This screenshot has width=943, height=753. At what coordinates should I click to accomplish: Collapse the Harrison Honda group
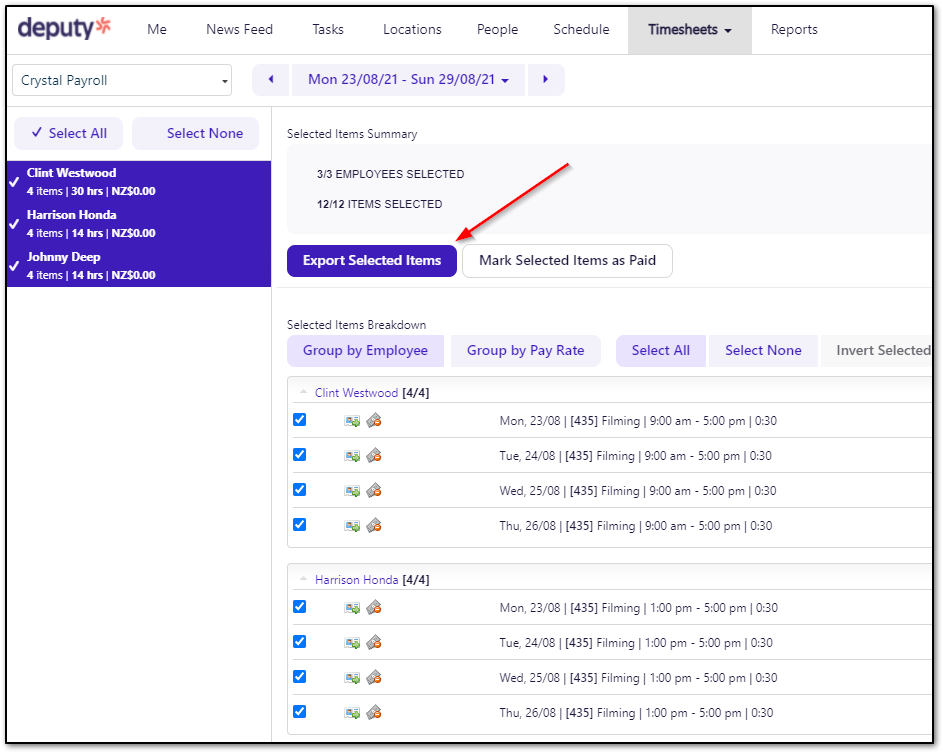pyautogui.click(x=303, y=579)
